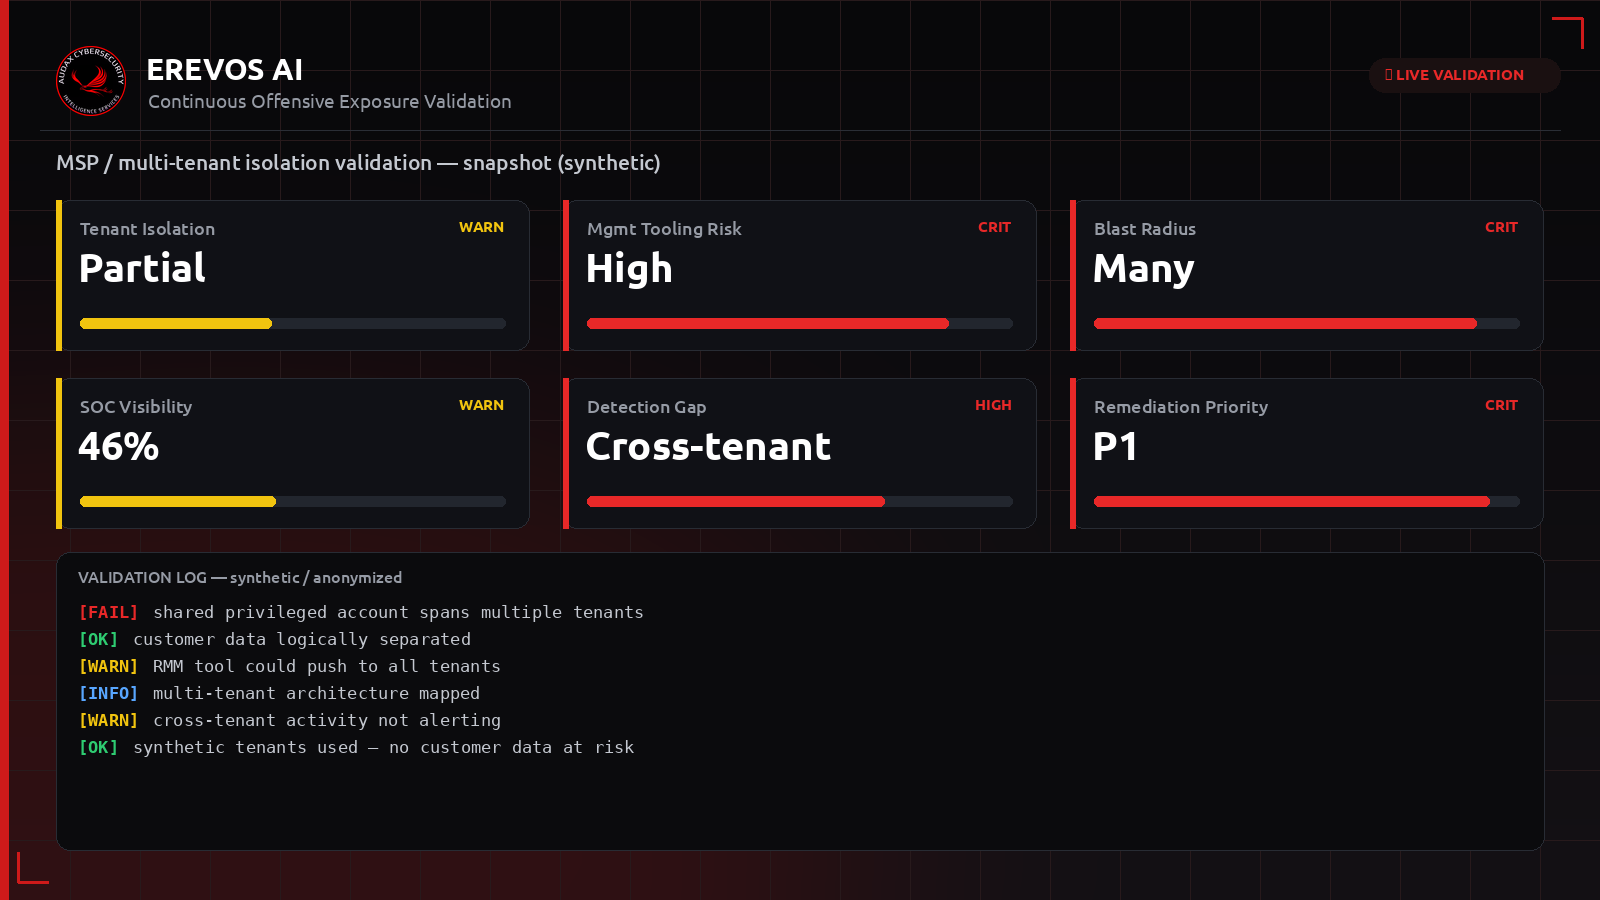
Task: Click the EREVOS AI title
Action: click(225, 70)
